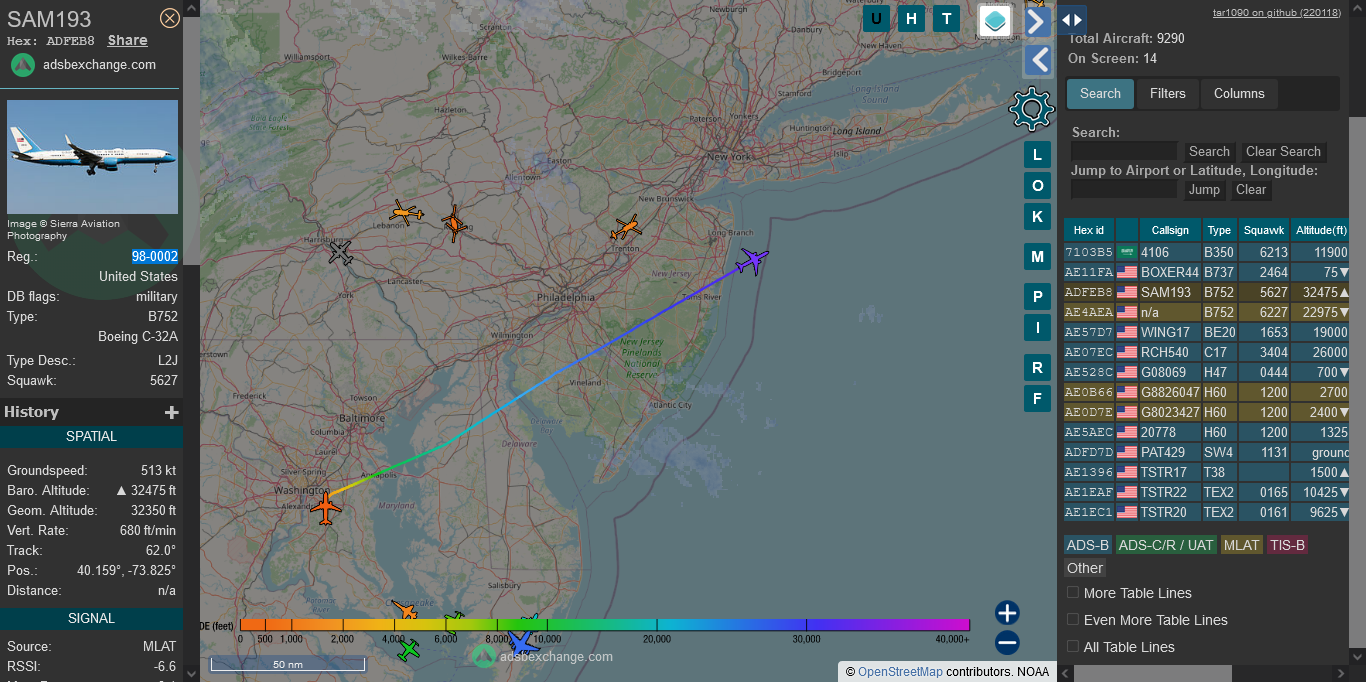This screenshot has height=682, width=1366.
Task: Focus the Jump to Airport input field
Action: pos(1124,189)
